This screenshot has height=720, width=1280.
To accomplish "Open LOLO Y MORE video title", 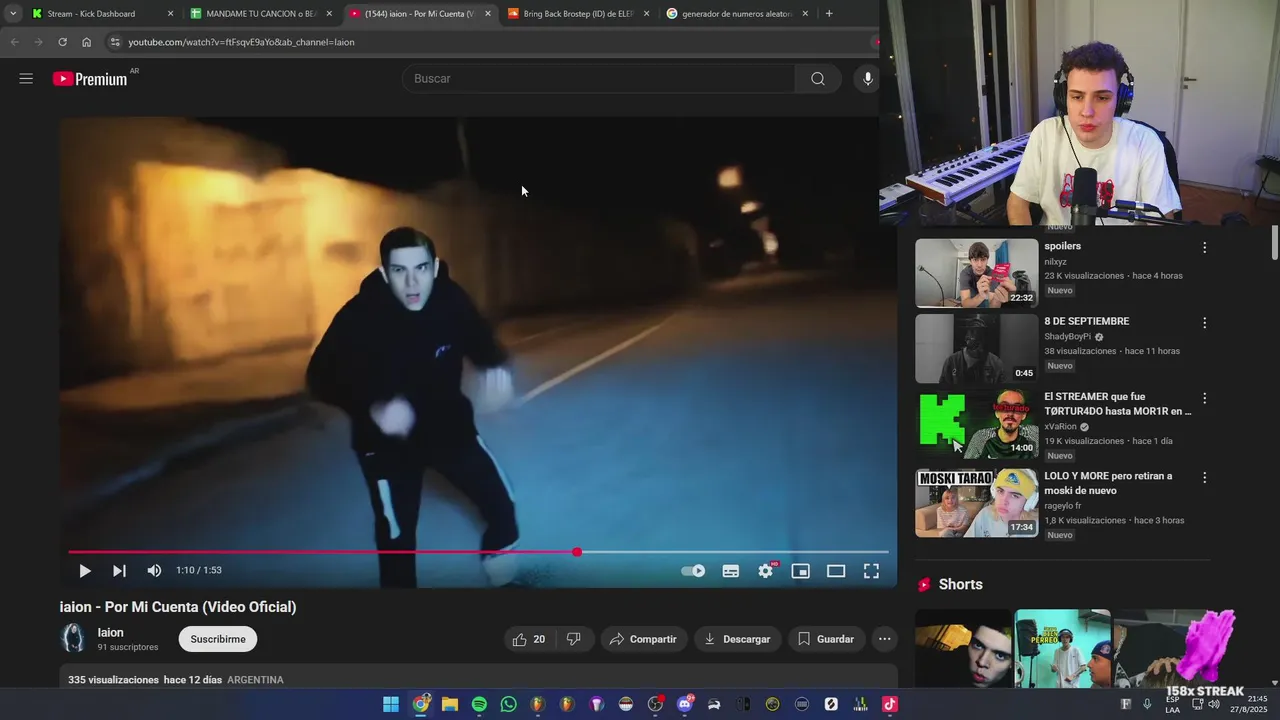I will click(1108, 483).
